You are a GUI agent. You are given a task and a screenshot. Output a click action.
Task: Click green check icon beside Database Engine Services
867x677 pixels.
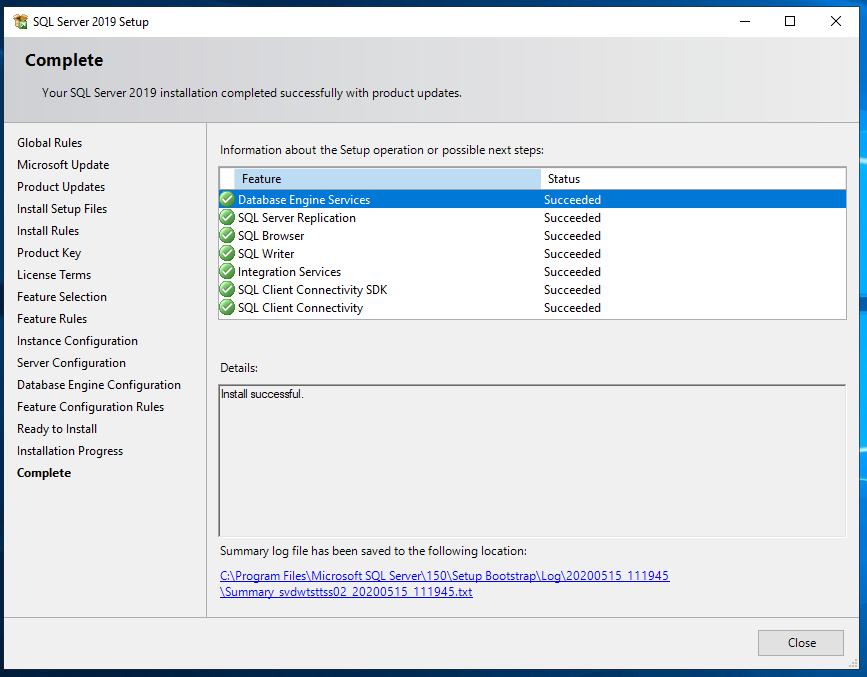click(227, 199)
